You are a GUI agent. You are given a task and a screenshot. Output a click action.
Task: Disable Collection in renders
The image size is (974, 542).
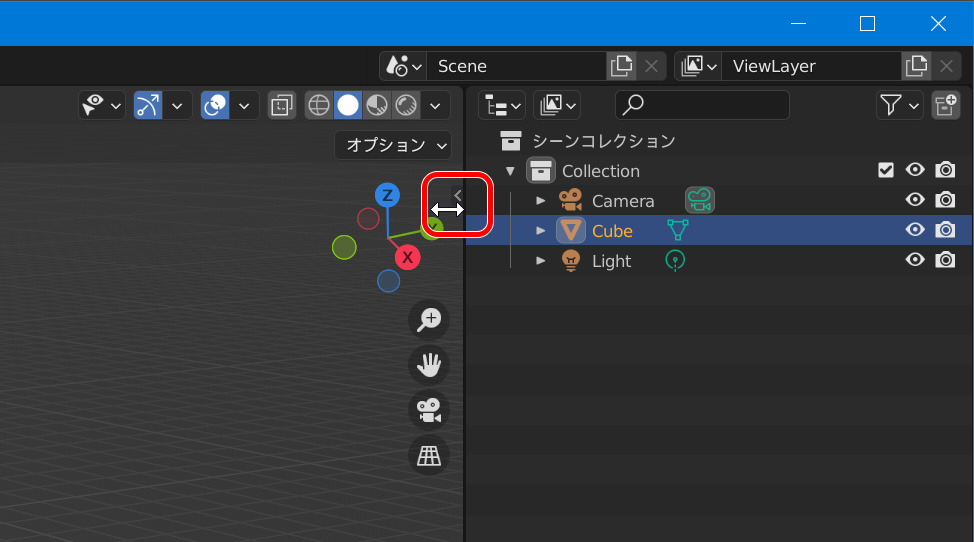click(x=945, y=169)
